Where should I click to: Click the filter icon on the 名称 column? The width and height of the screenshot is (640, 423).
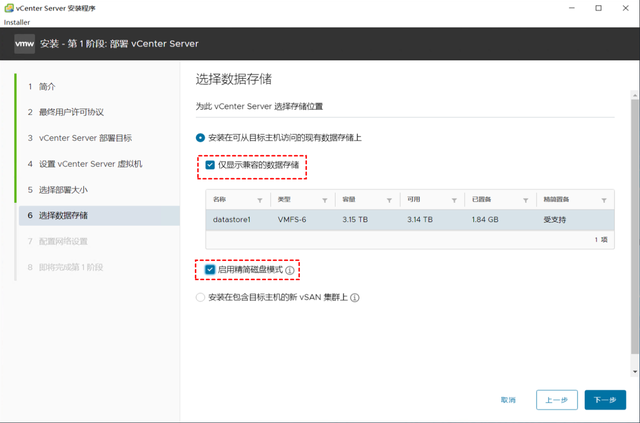260,200
